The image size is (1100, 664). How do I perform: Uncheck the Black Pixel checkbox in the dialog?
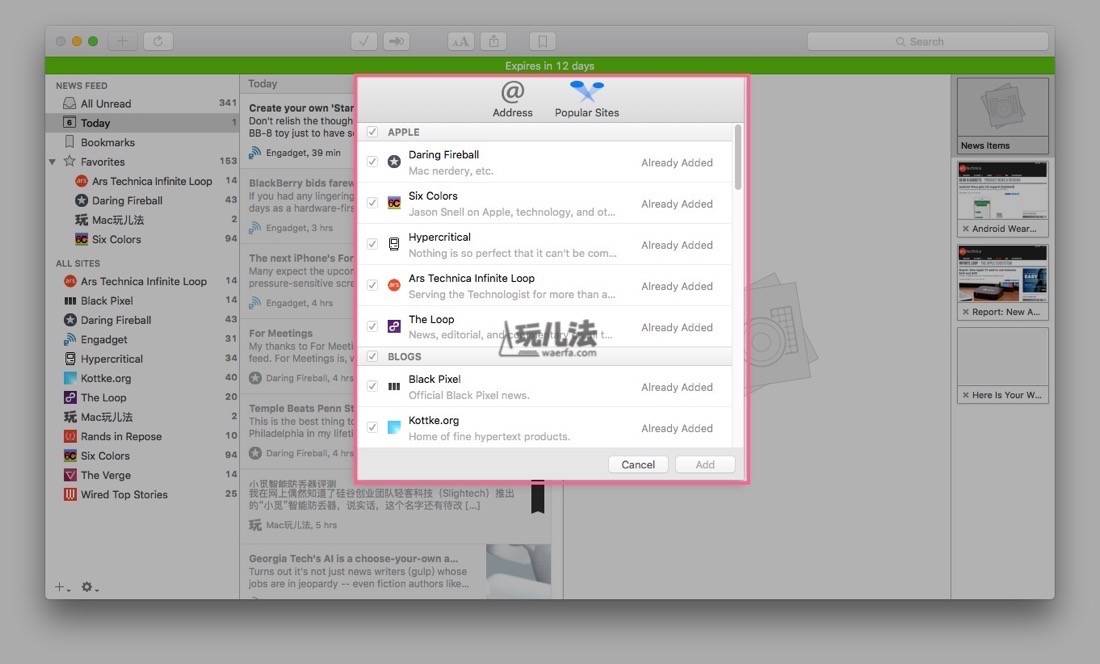coord(373,386)
